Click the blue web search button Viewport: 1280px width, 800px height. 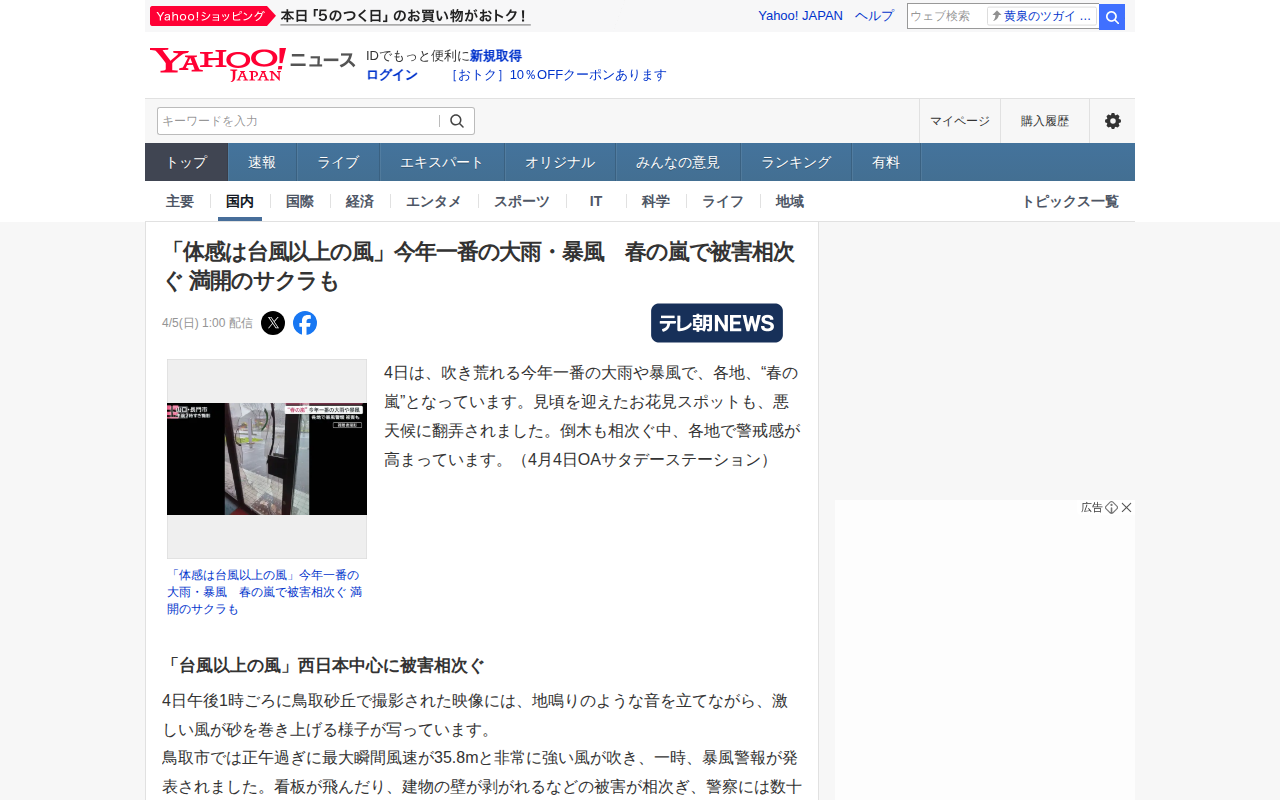coord(1112,17)
